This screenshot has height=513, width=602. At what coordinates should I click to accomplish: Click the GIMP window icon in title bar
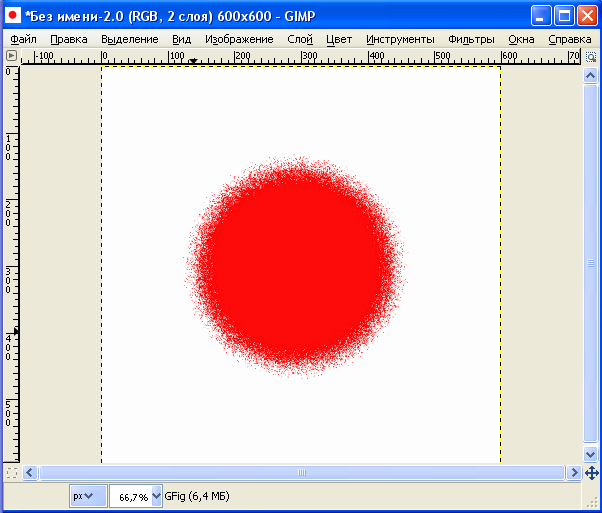[12, 15]
